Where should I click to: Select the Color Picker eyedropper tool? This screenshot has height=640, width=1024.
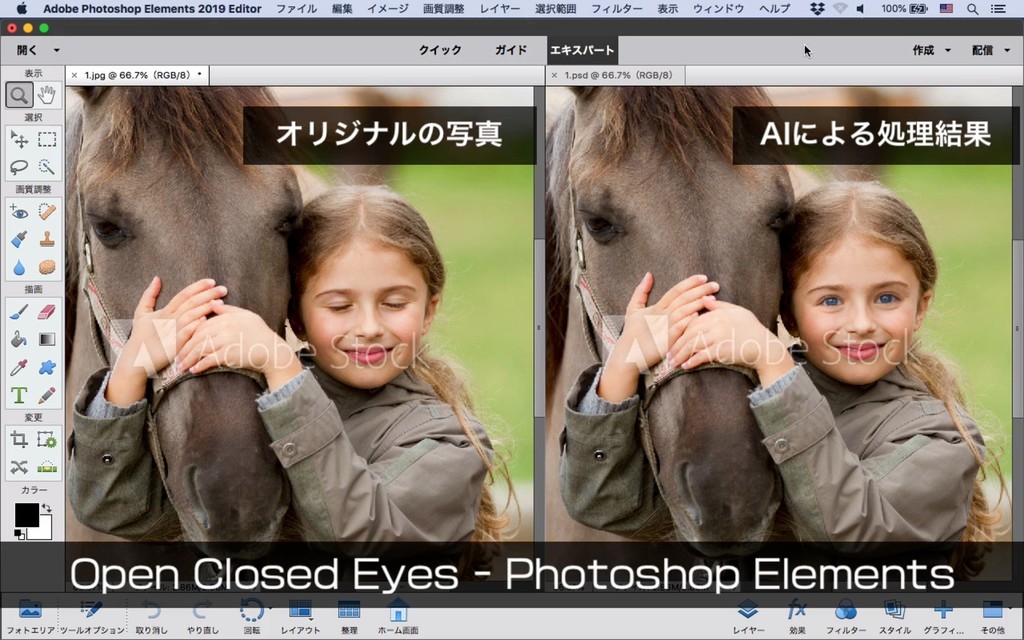[19, 368]
